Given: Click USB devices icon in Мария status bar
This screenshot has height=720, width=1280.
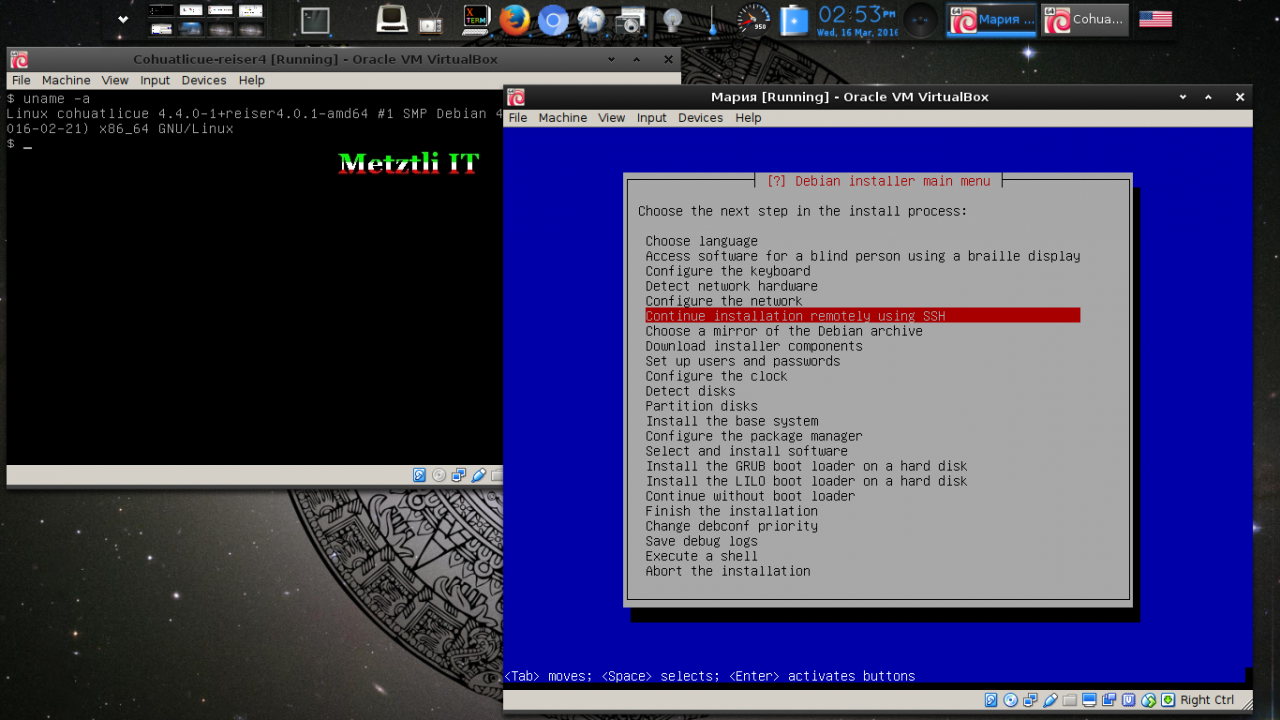Looking at the screenshot, I should 1050,700.
